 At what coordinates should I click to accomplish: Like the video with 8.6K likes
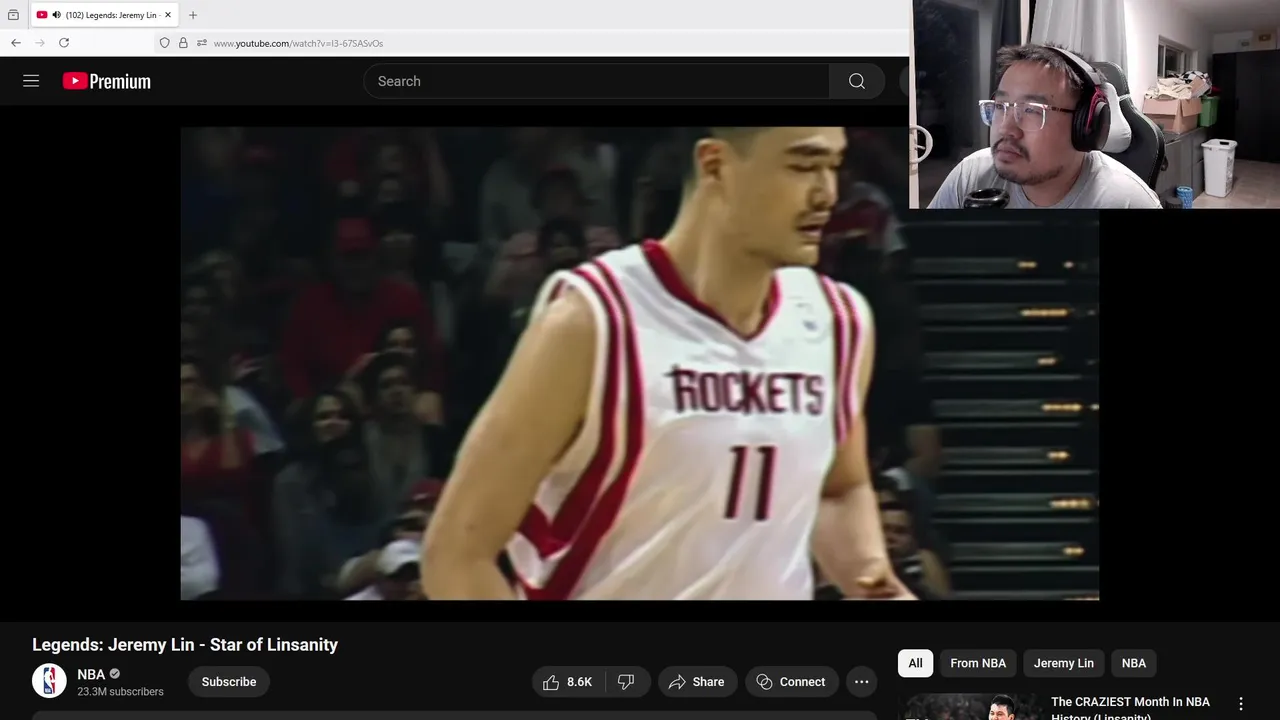point(568,682)
